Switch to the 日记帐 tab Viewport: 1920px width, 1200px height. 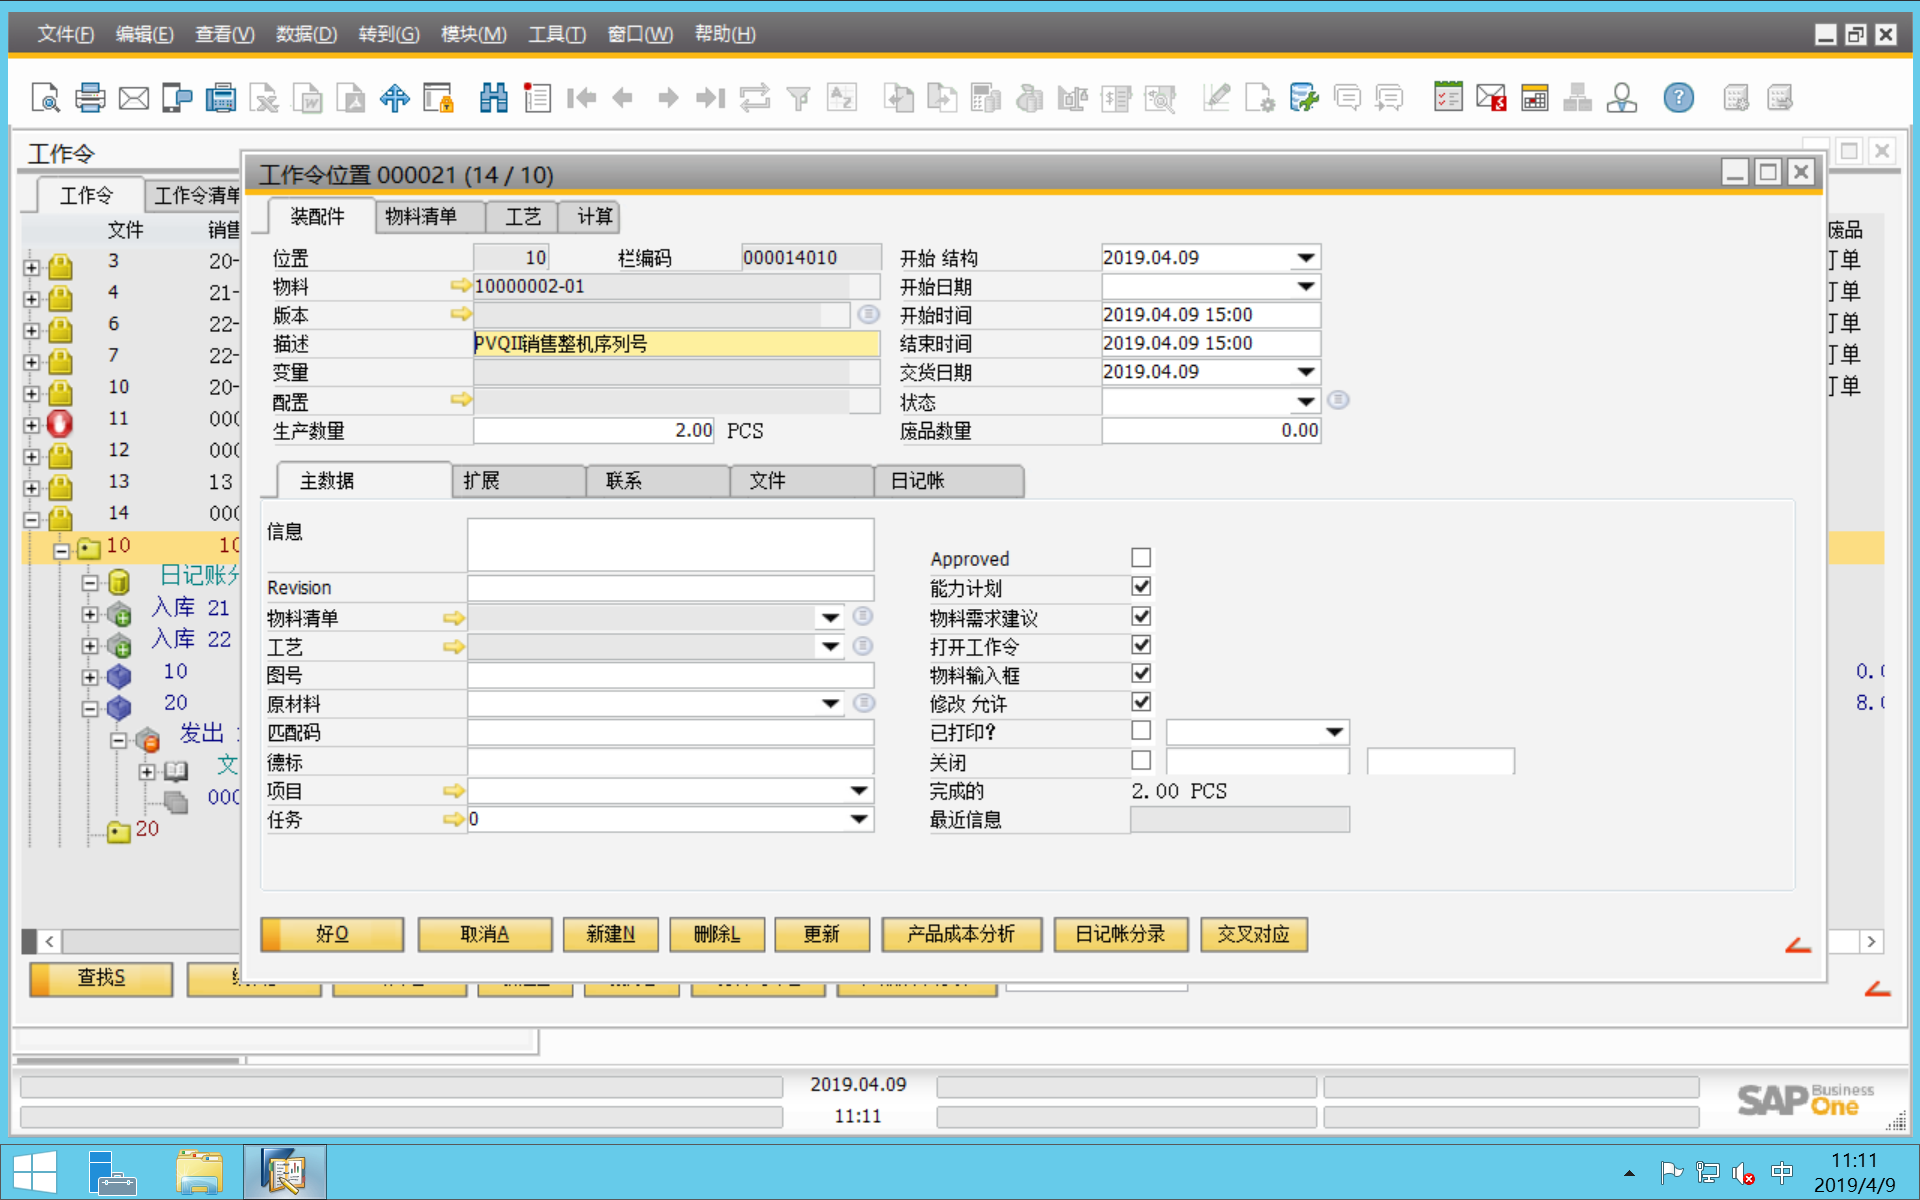948,481
